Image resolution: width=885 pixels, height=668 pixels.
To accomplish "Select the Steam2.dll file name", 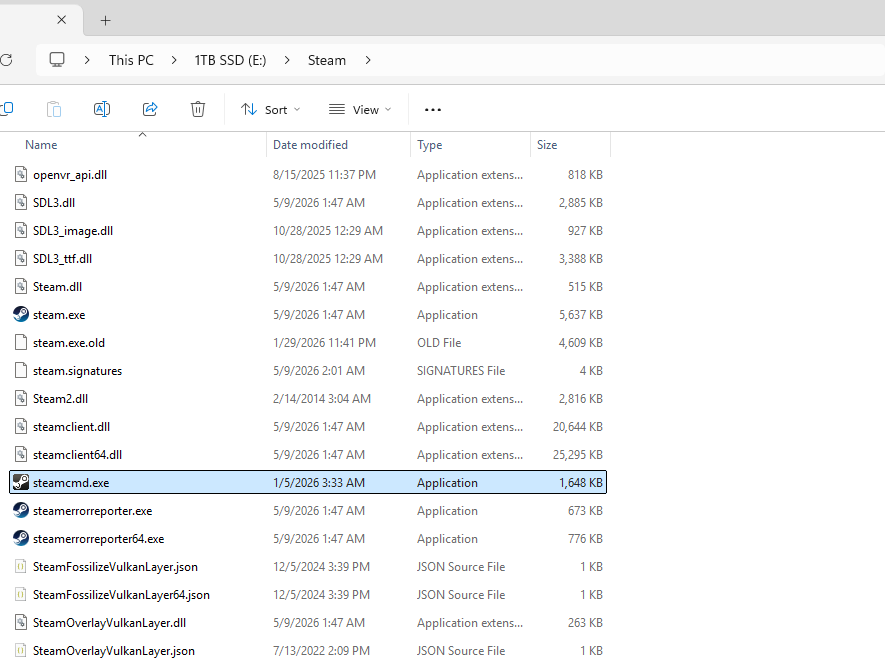I will 60,398.
